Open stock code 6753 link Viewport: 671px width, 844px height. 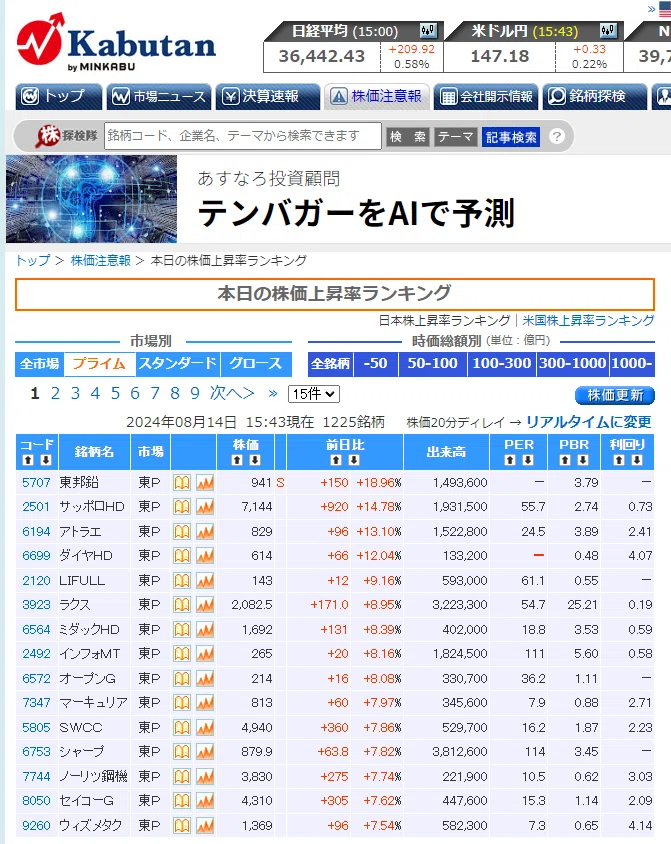pyautogui.click(x=36, y=751)
